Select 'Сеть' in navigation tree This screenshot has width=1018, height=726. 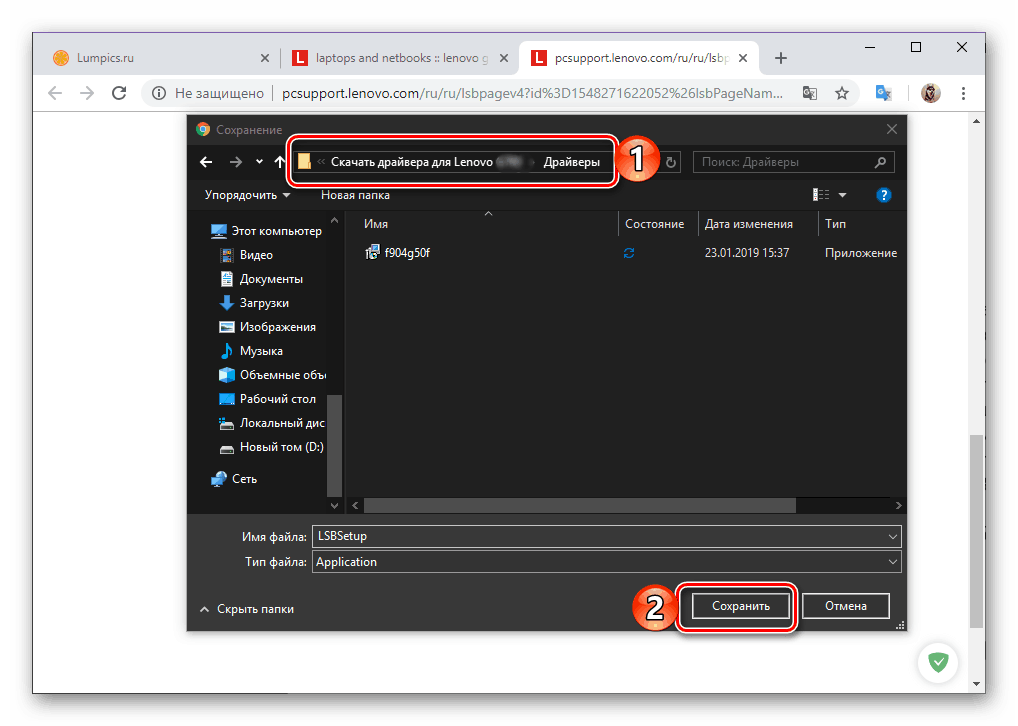[234, 479]
